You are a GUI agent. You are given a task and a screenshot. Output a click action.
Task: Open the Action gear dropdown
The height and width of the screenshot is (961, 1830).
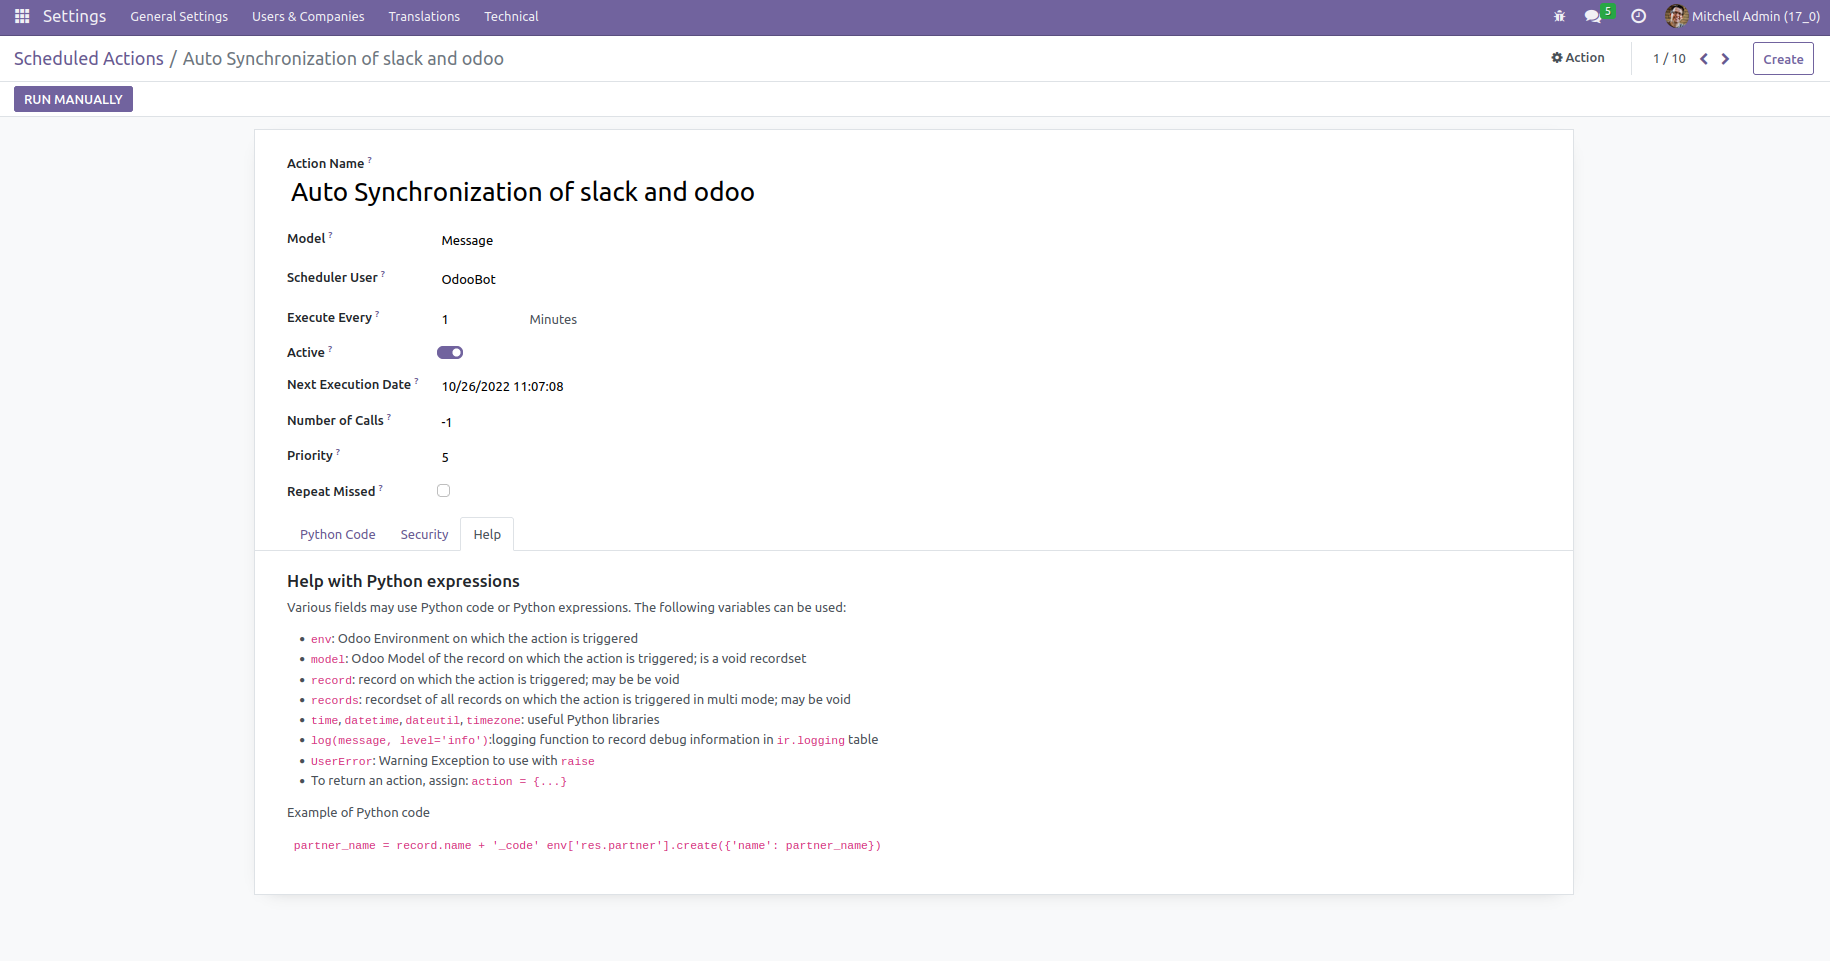point(1578,58)
